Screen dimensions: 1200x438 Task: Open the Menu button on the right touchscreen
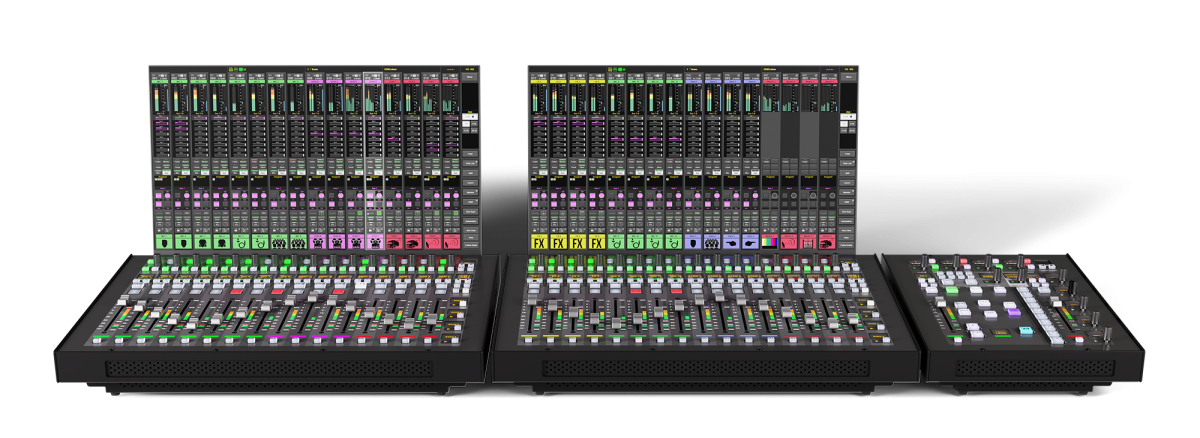click(x=849, y=76)
